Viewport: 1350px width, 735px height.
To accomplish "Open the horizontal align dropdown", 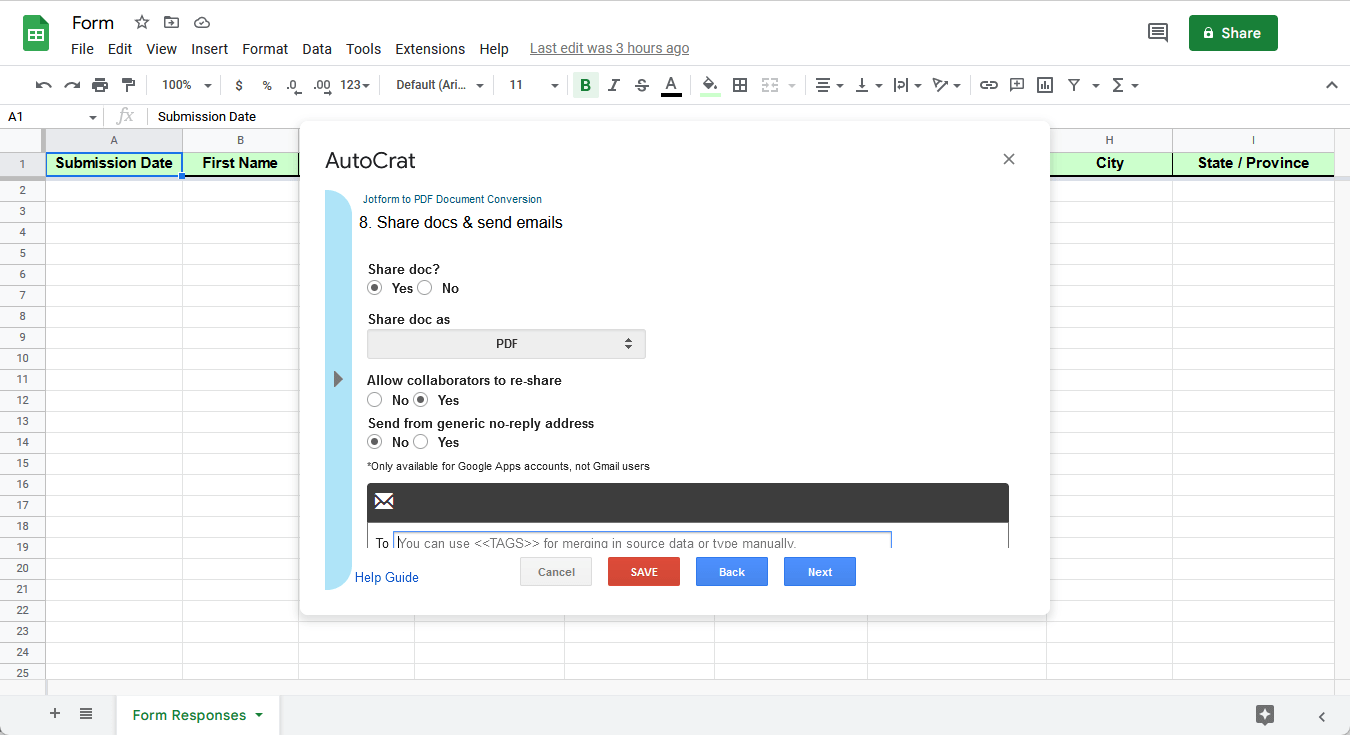I will pyautogui.click(x=829, y=85).
